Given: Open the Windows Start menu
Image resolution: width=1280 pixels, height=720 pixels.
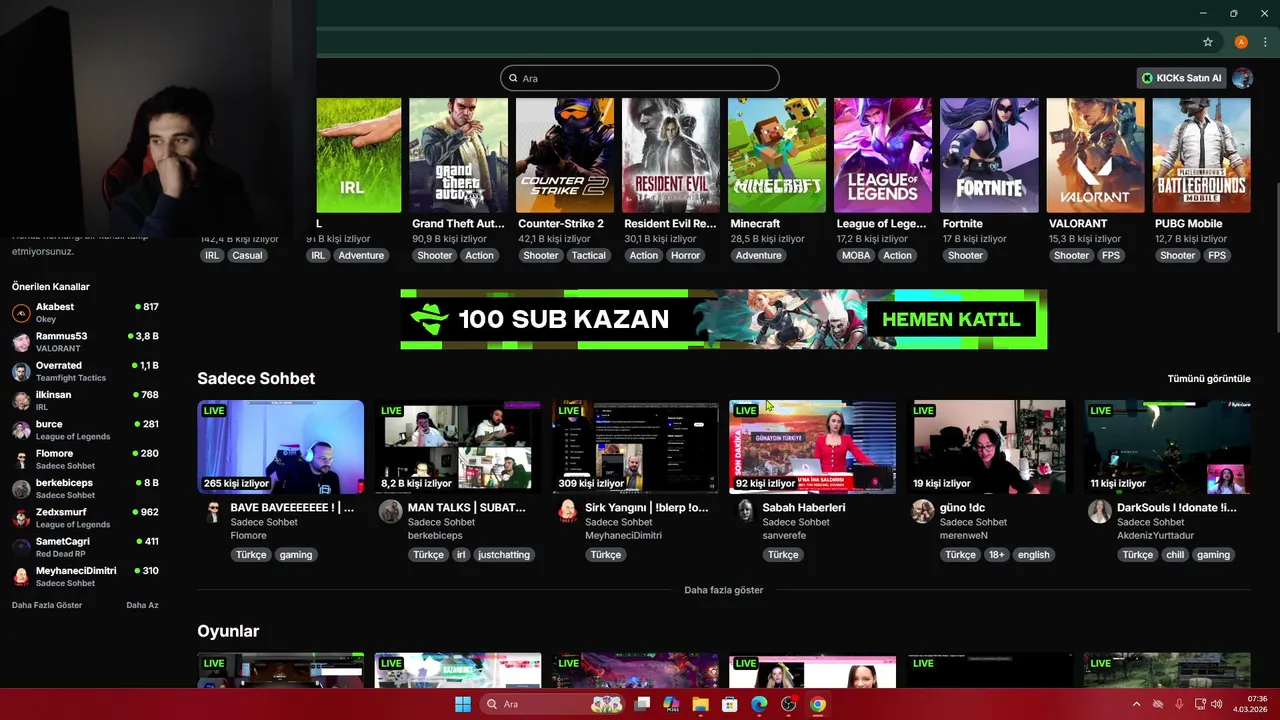Looking at the screenshot, I should coord(463,704).
